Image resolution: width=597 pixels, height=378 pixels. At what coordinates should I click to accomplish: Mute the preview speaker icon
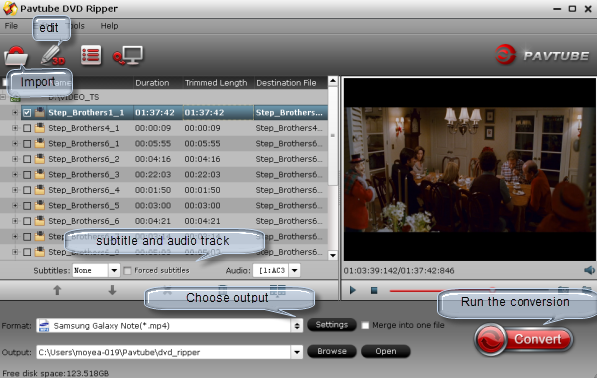coord(589,270)
